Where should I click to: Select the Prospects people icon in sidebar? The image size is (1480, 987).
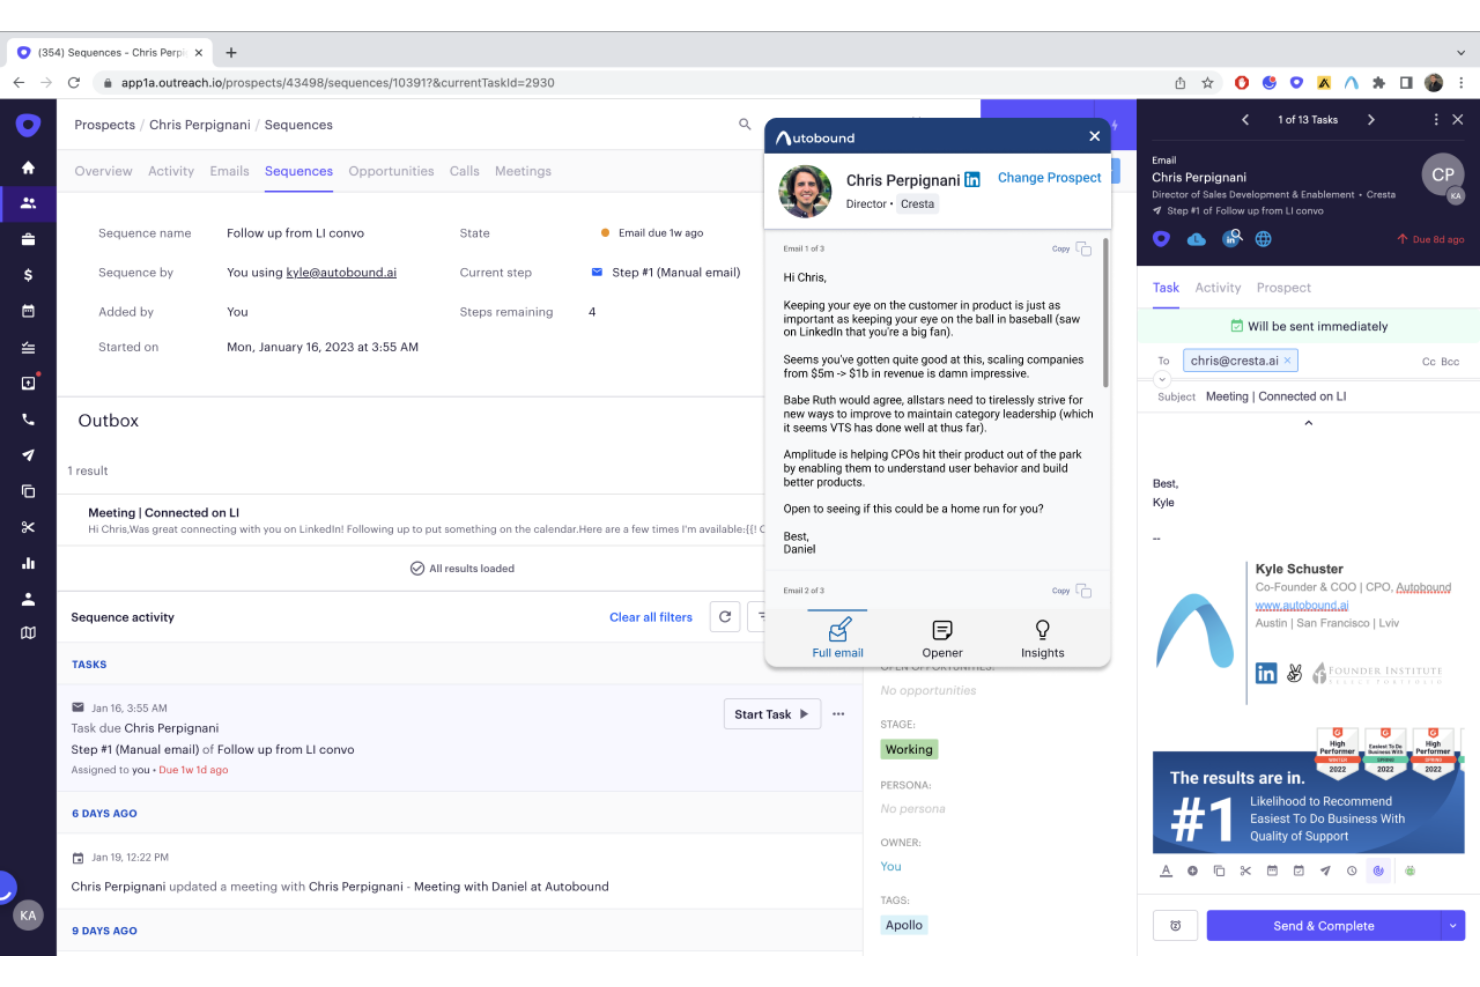(x=28, y=203)
